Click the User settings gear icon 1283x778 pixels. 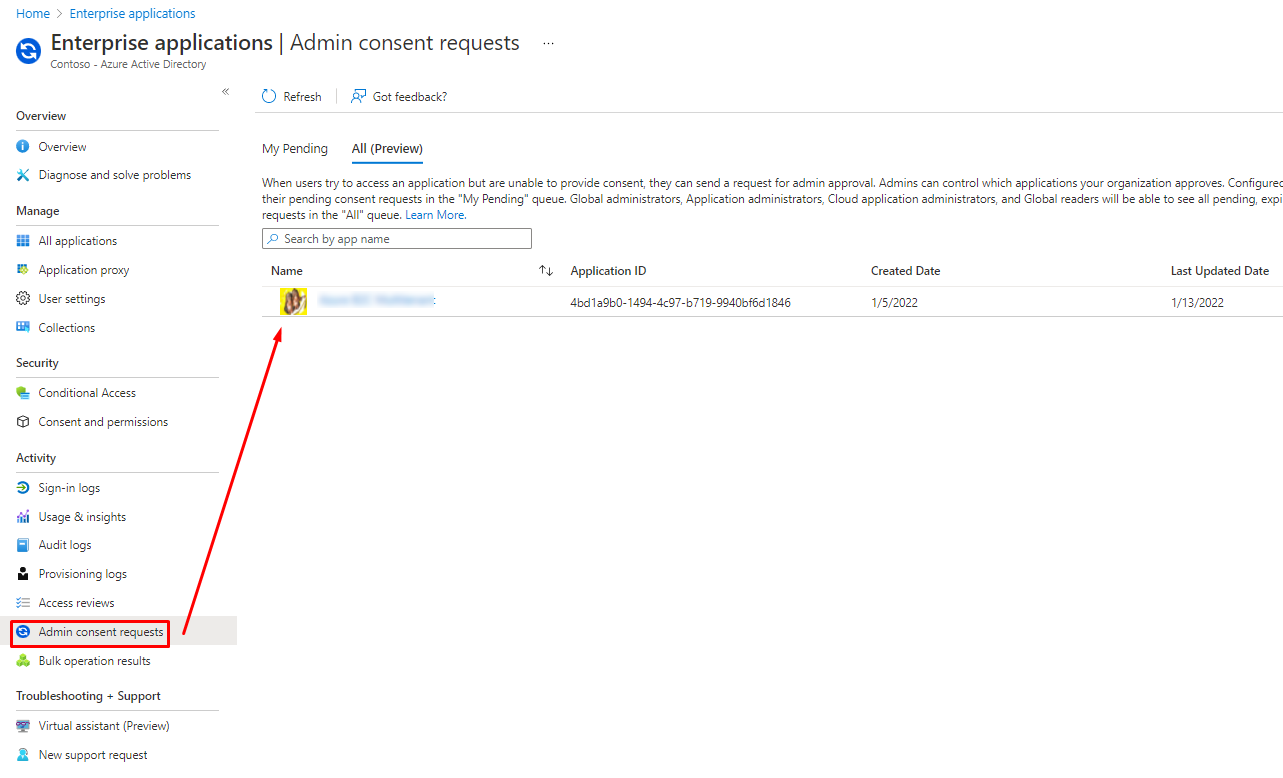[23, 299]
